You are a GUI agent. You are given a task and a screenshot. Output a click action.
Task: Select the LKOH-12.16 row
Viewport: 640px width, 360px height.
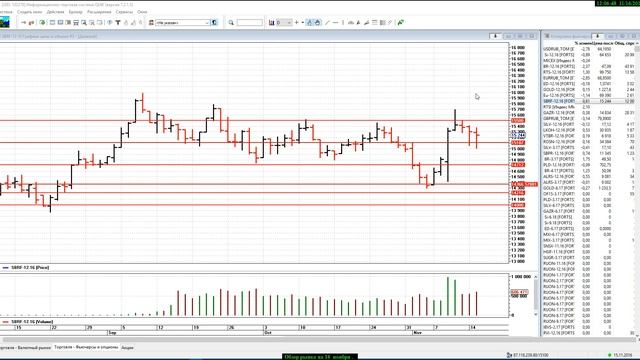tap(589, 130)
